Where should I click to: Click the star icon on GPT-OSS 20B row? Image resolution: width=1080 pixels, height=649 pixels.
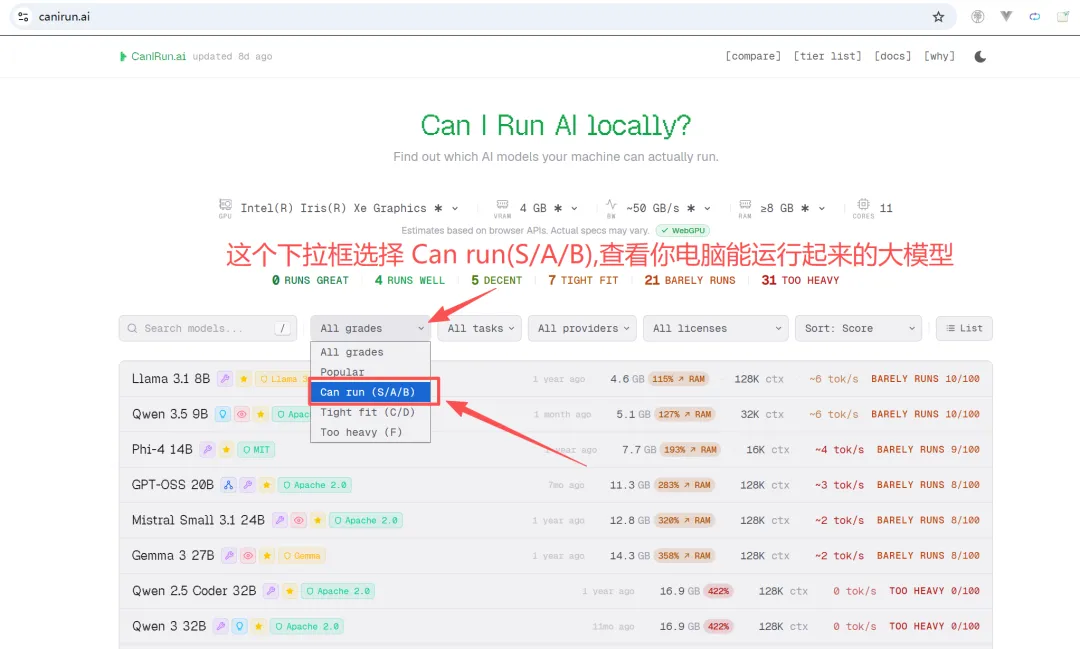coord(267,485)
